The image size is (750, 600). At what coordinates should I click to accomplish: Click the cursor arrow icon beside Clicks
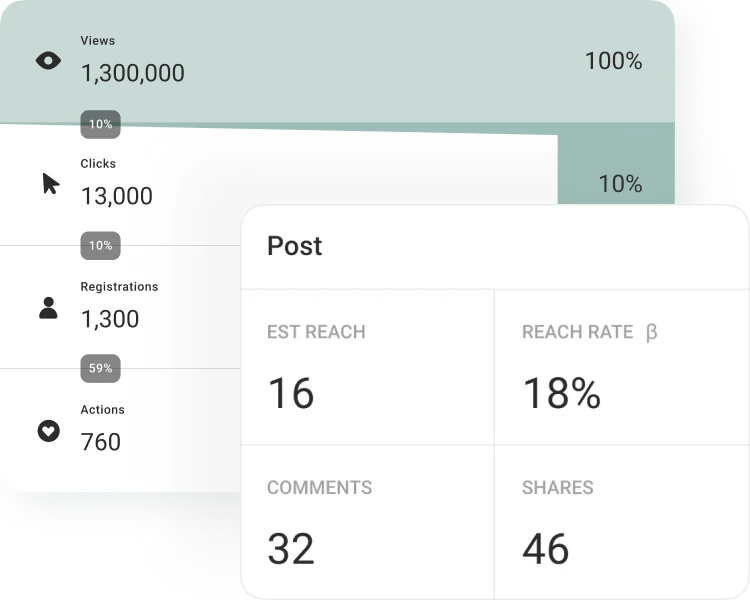50,184
